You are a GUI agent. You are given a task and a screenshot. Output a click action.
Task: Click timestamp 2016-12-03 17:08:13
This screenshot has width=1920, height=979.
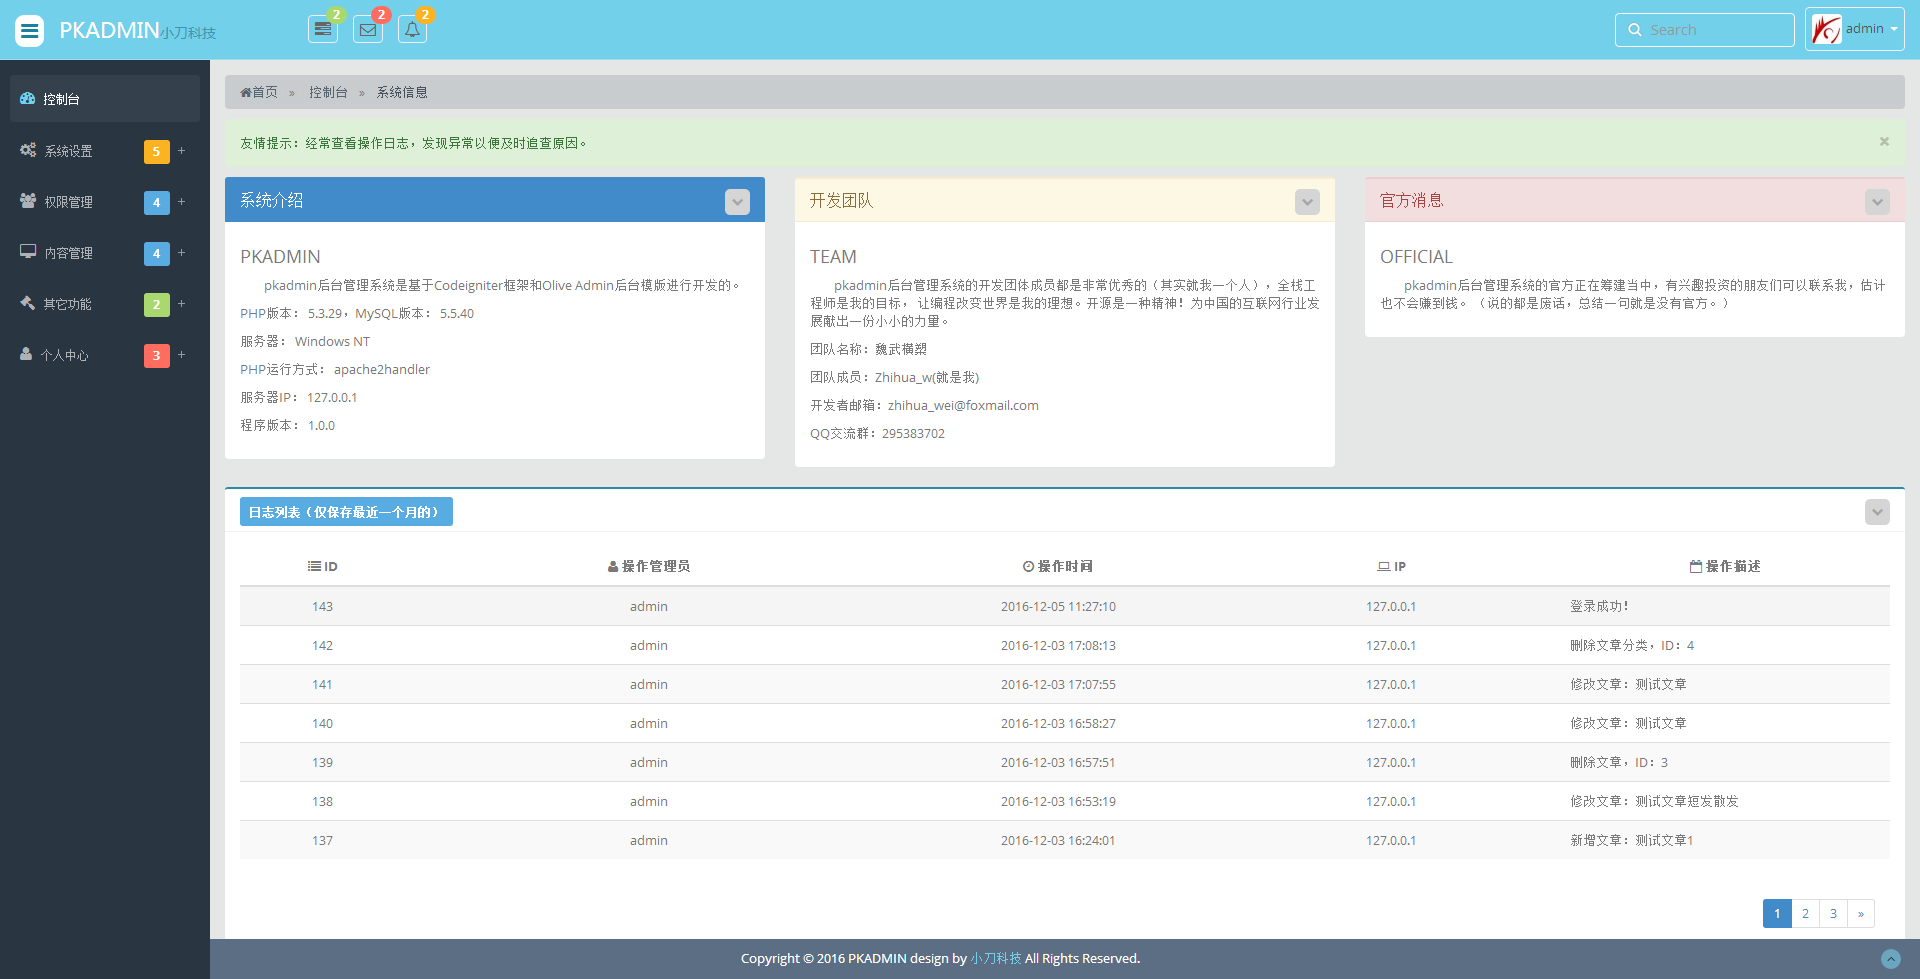tap(1058, 645)
